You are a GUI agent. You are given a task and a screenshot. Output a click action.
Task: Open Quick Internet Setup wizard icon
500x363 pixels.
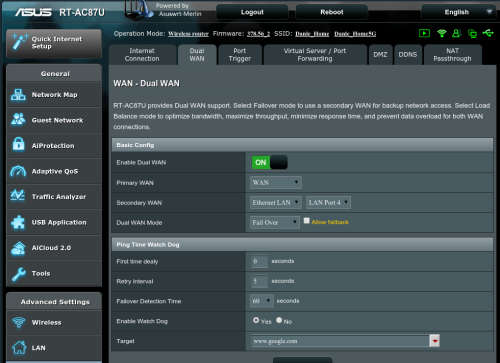tap(19, 42)
